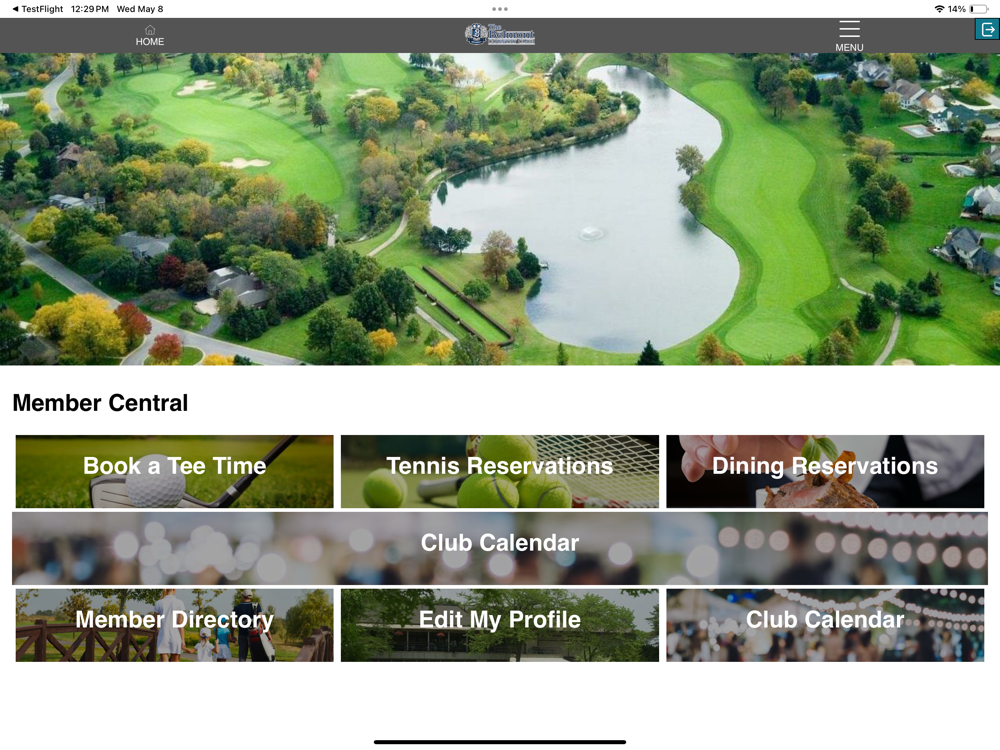Open Dining Reservations tile
The image size is (1000, 750).
coord(825,471)
